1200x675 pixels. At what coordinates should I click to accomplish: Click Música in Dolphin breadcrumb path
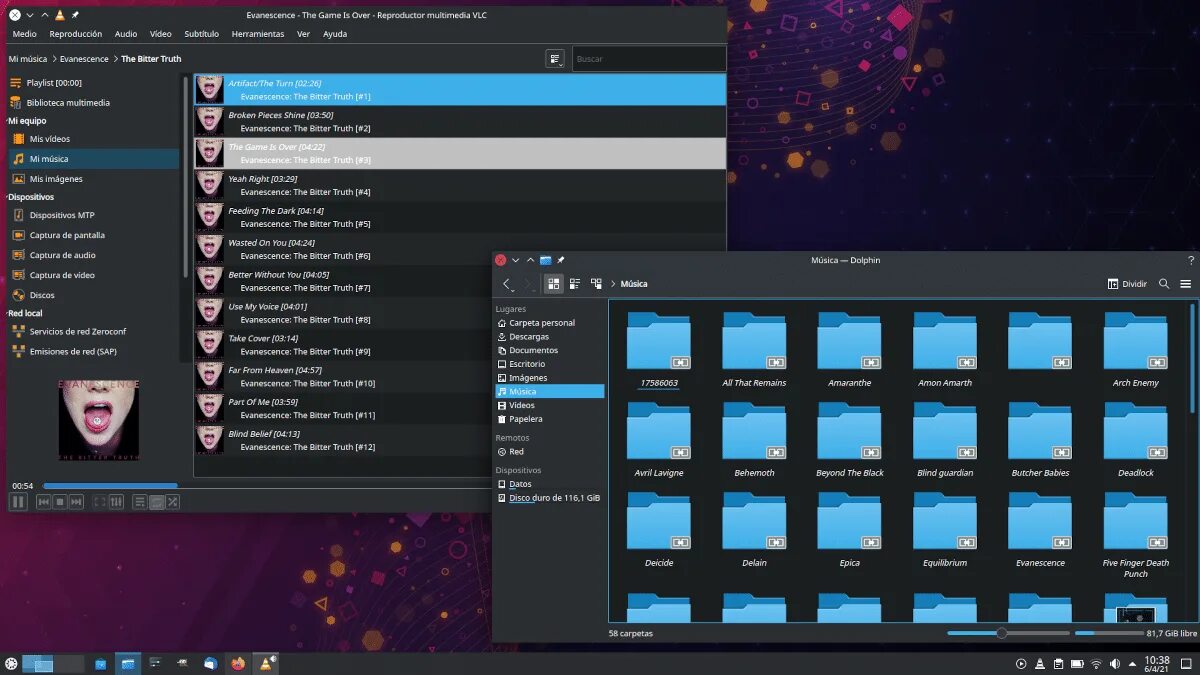click(x=634, y=284)
